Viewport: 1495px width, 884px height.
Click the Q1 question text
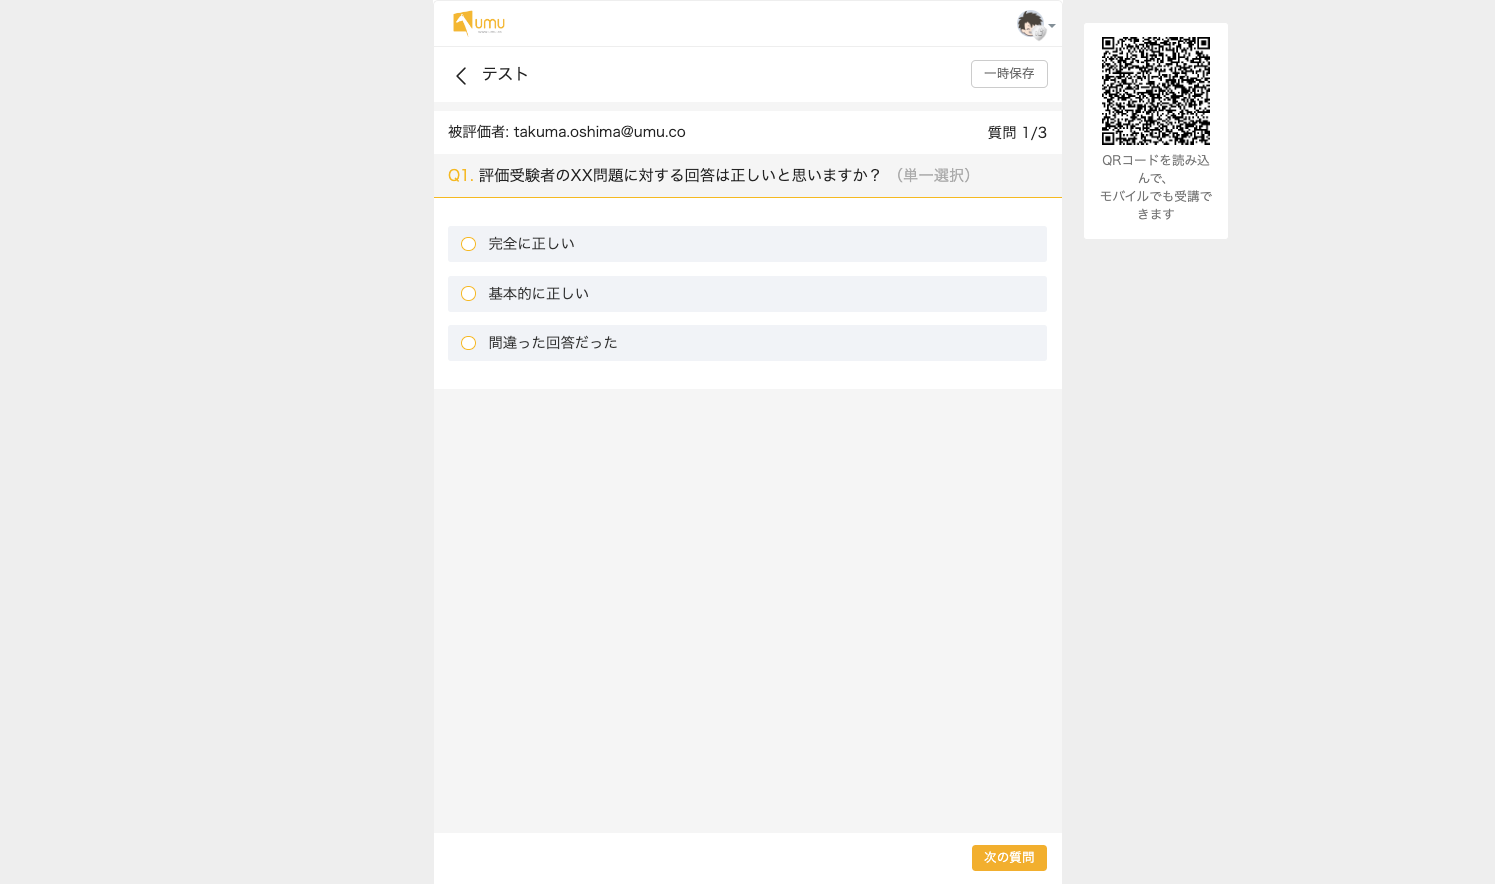(x=680, y=175)
